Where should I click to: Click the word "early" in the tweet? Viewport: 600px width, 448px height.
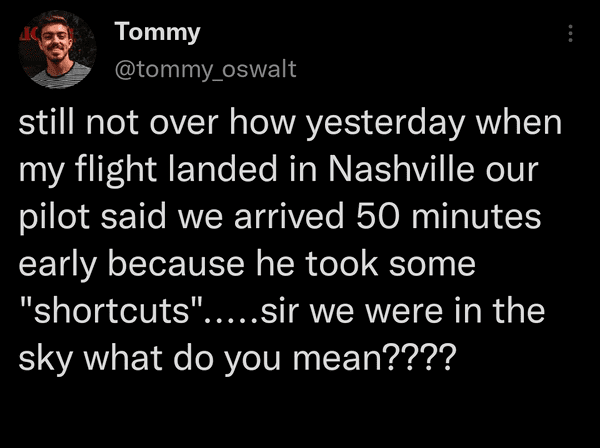click(x=58, y=264)
